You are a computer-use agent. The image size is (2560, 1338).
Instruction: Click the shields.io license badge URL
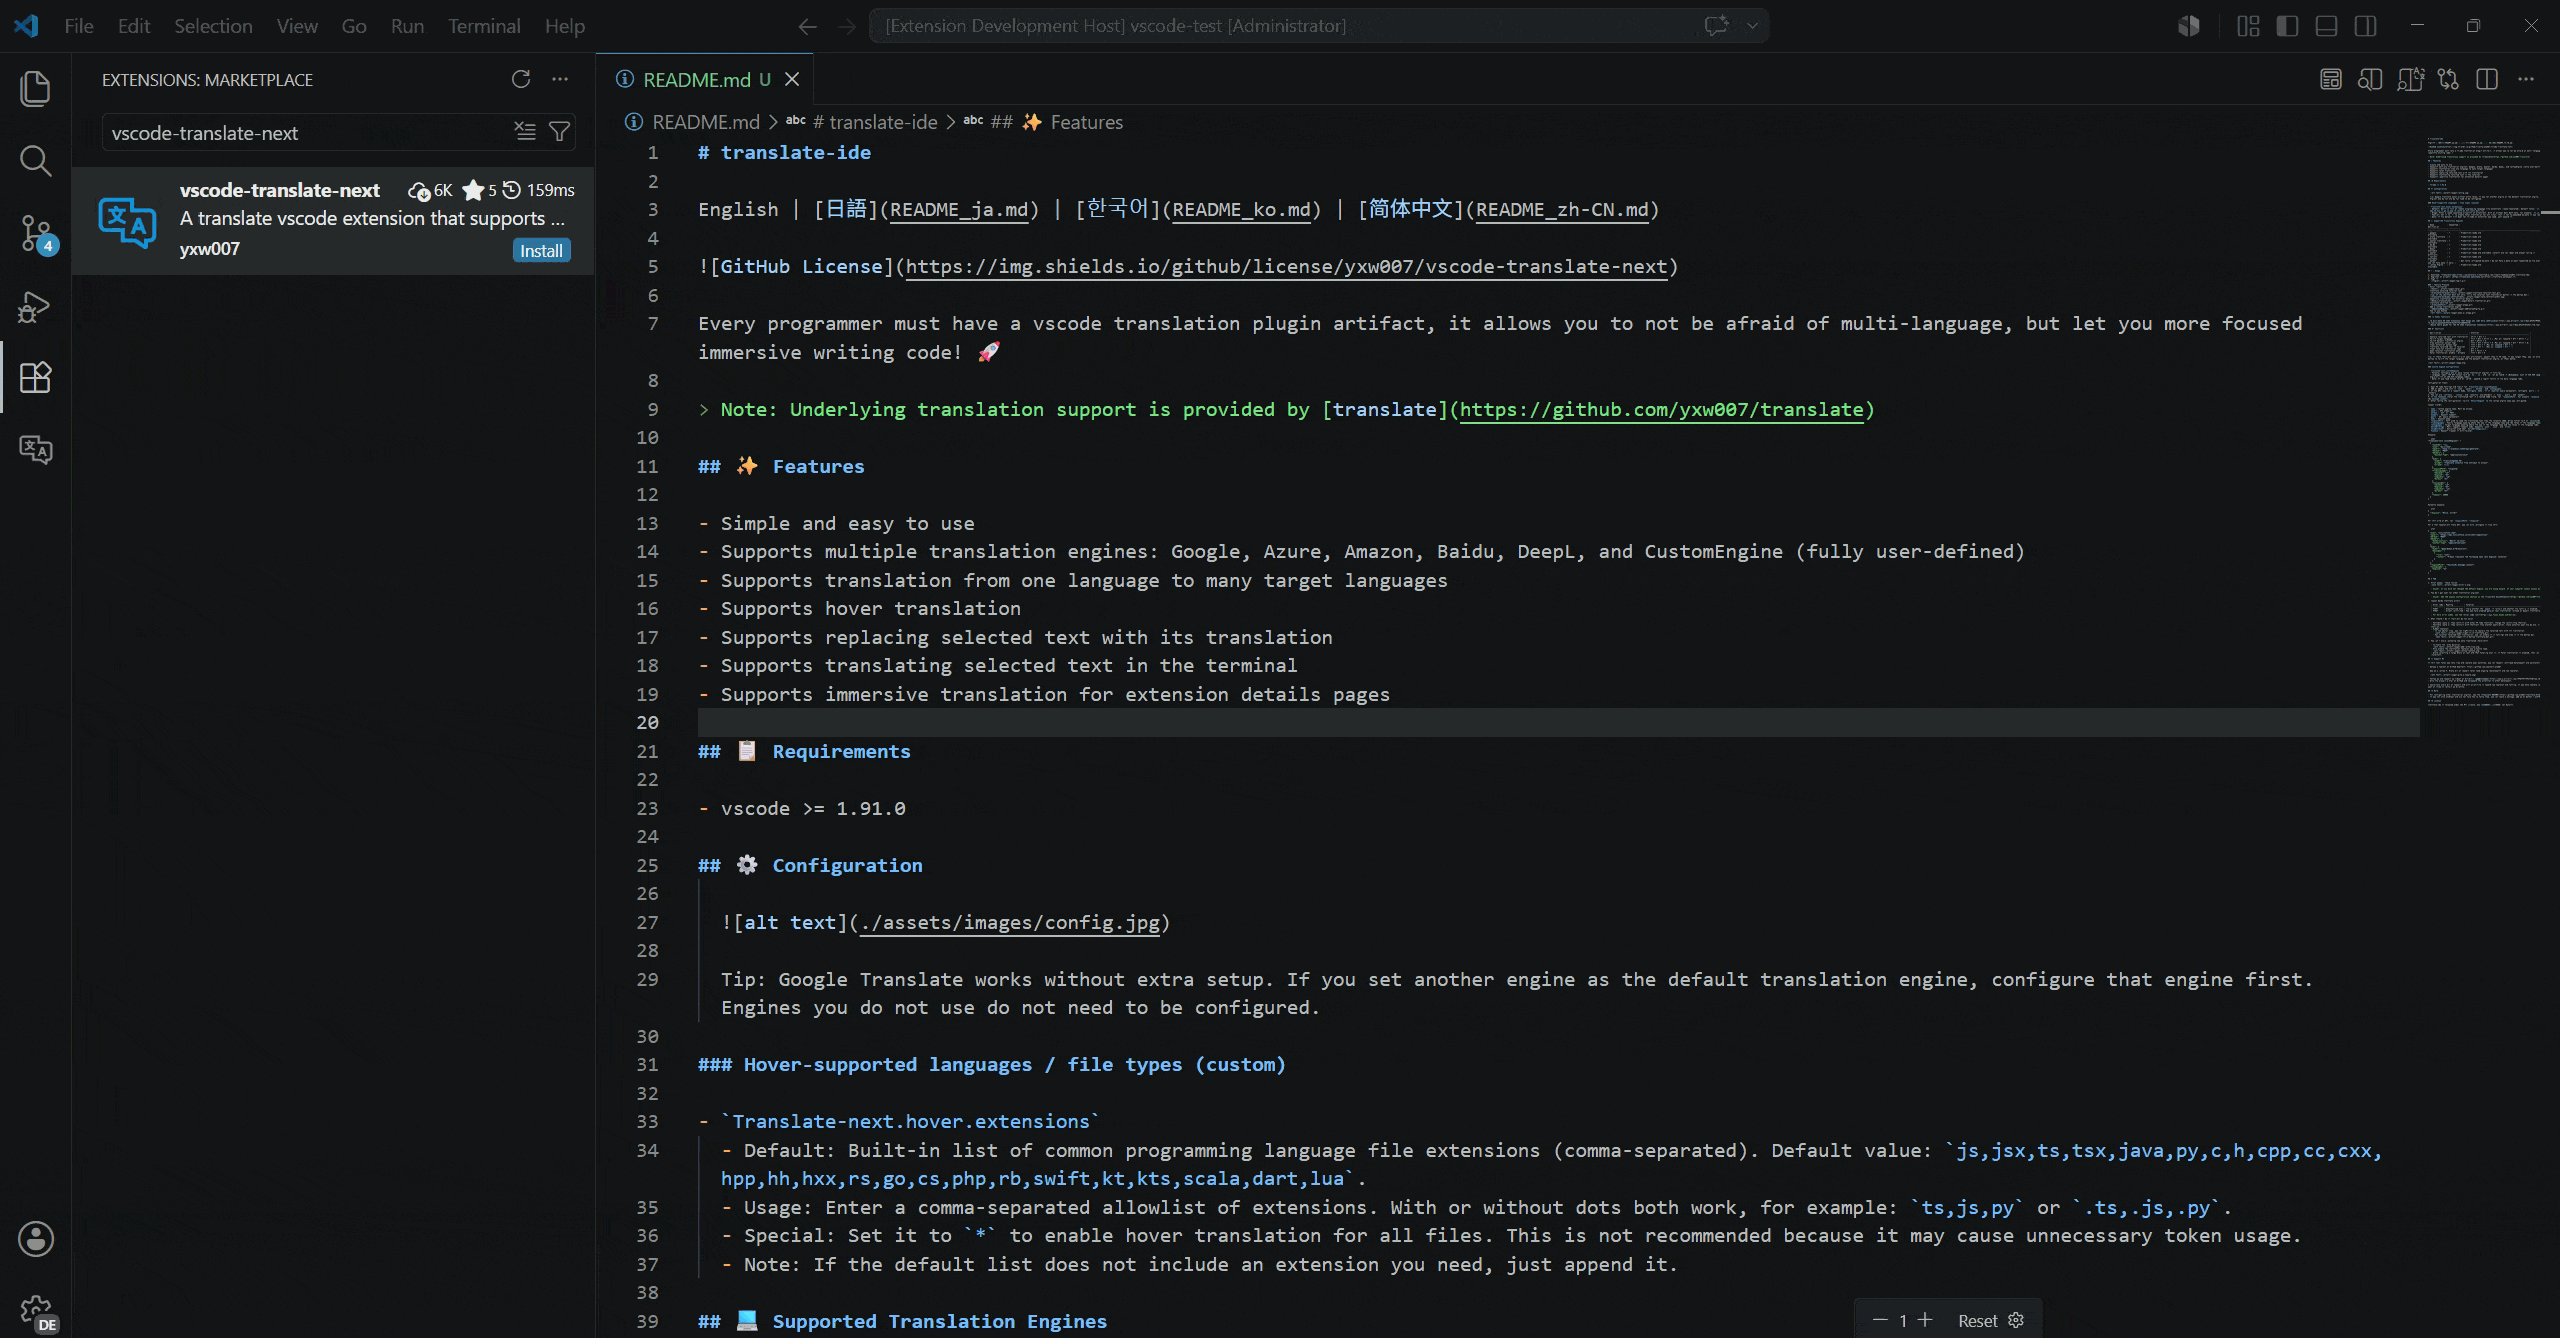1287,267
